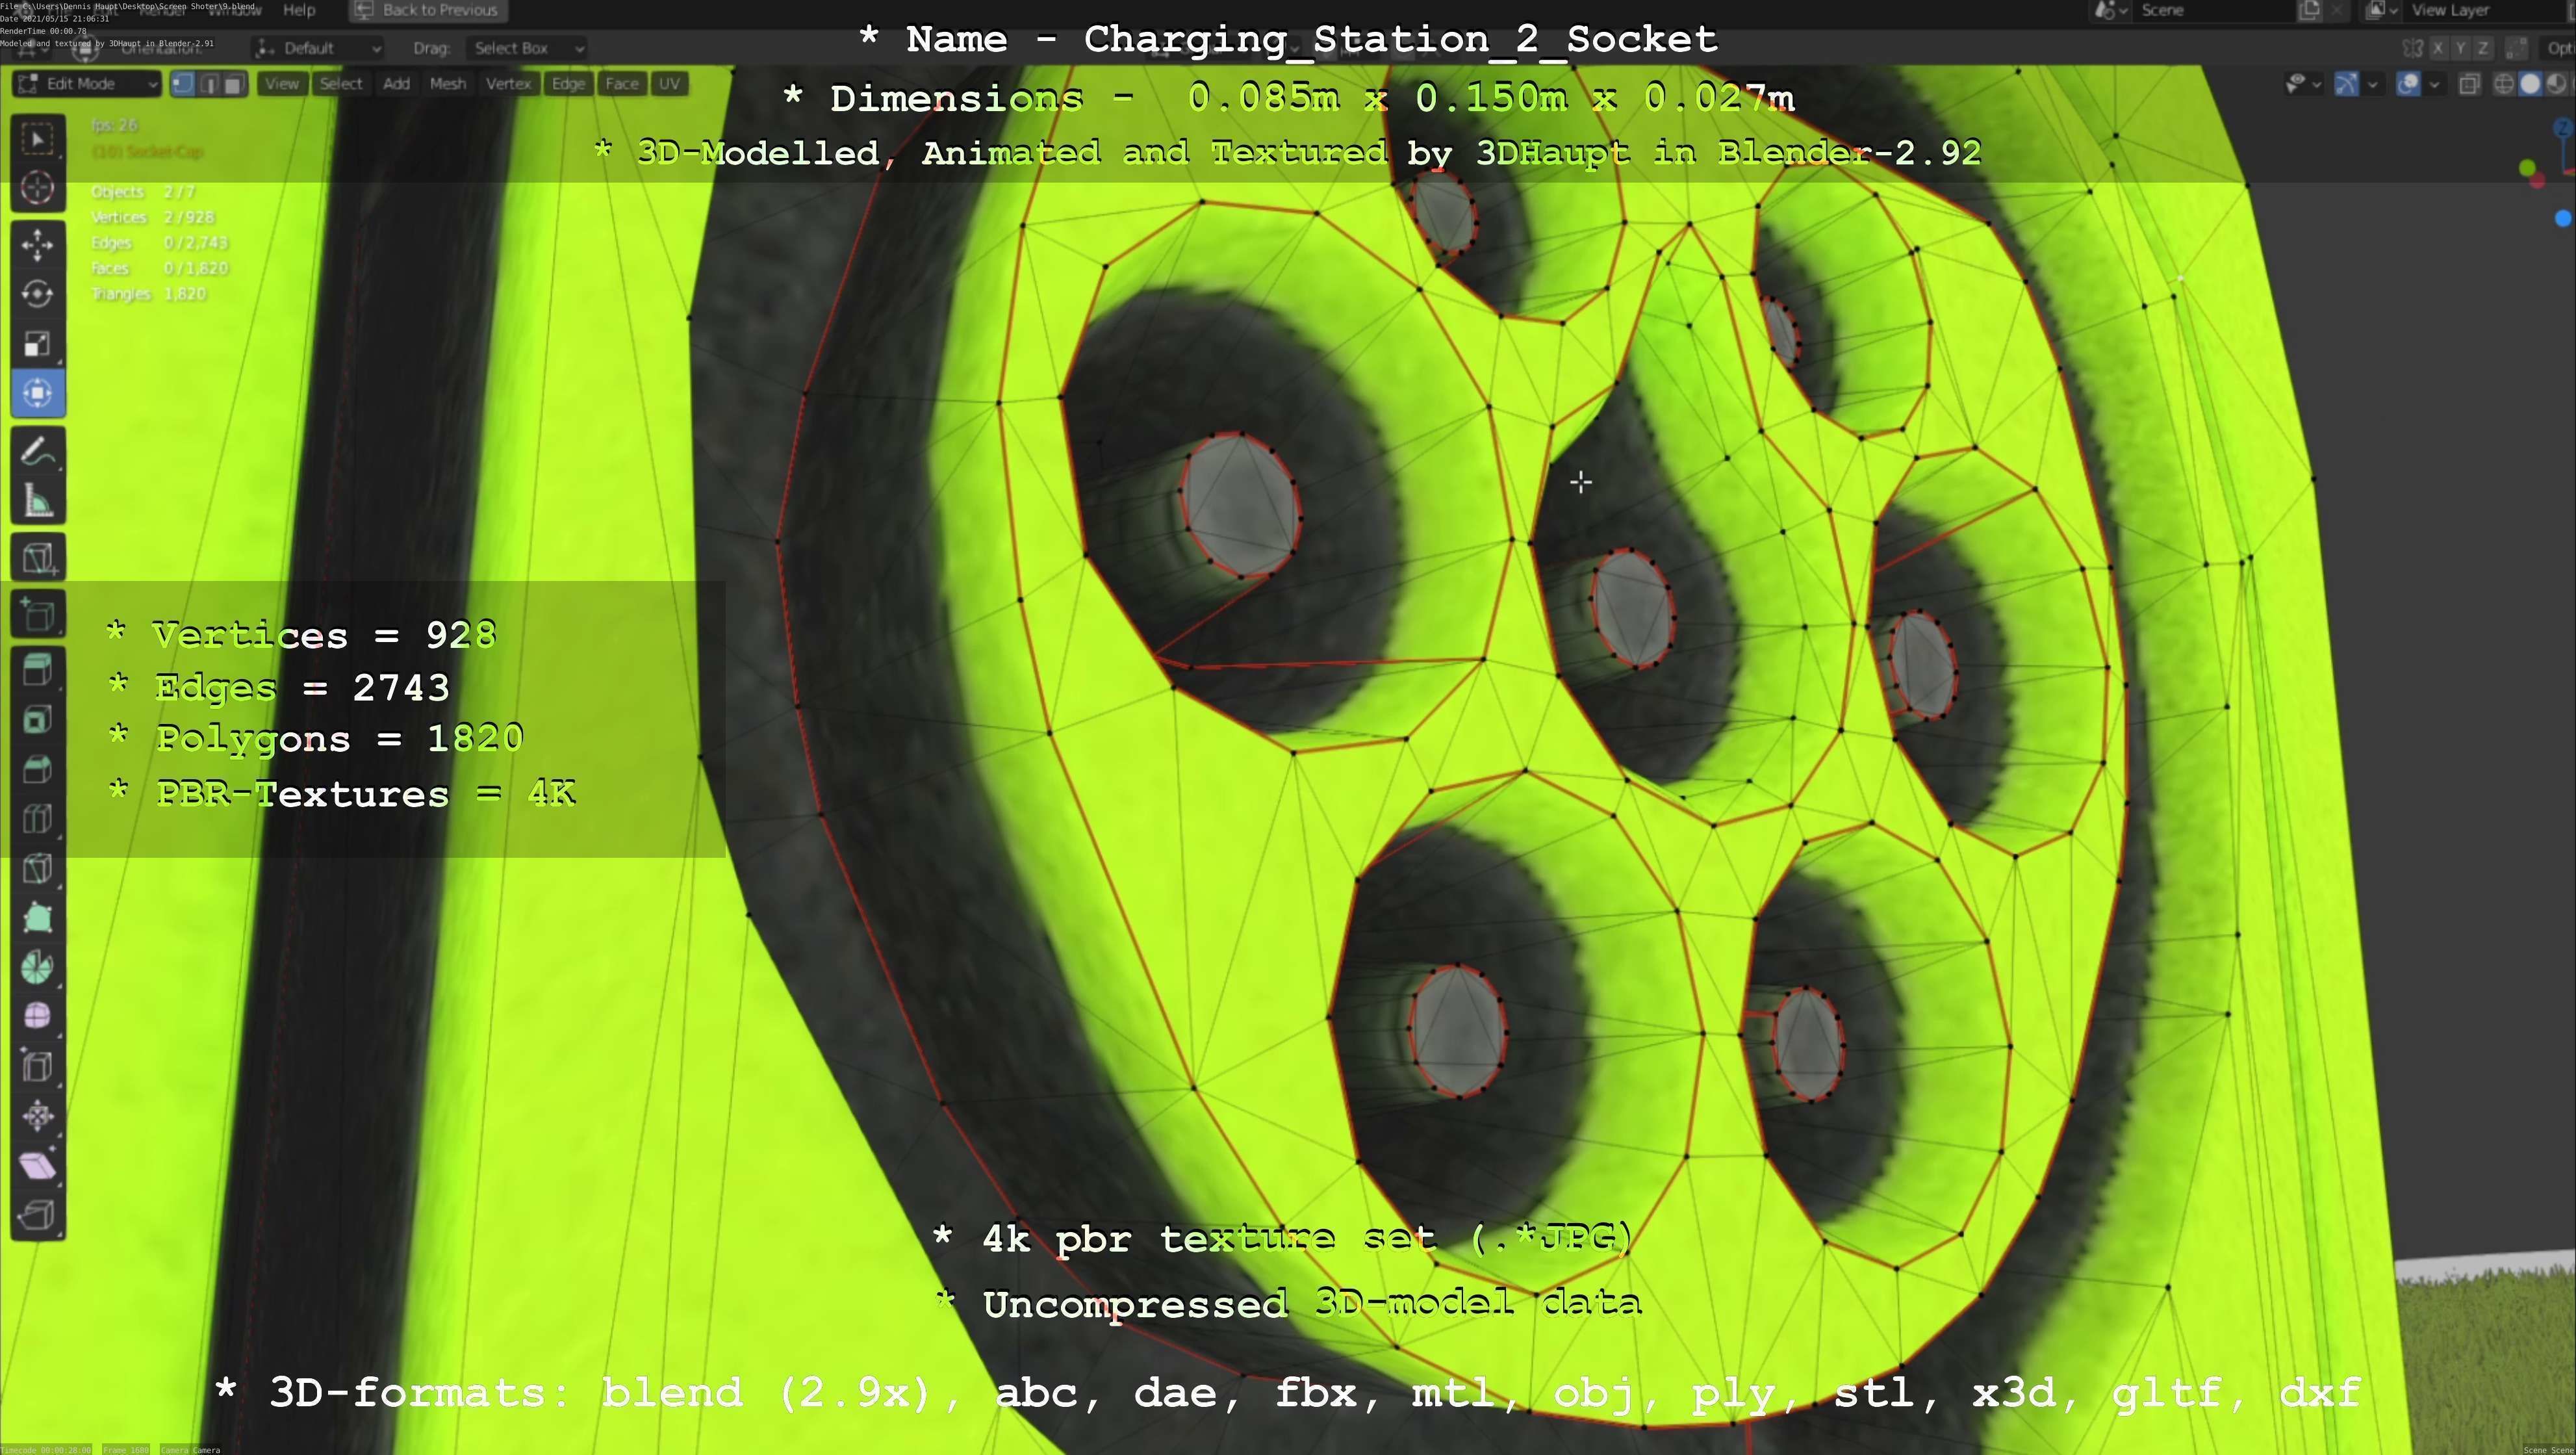Viewport: 2576px width, 1455px height.
Task: Expand the overlays options dropdown arrow
Action: (2434, 84)
